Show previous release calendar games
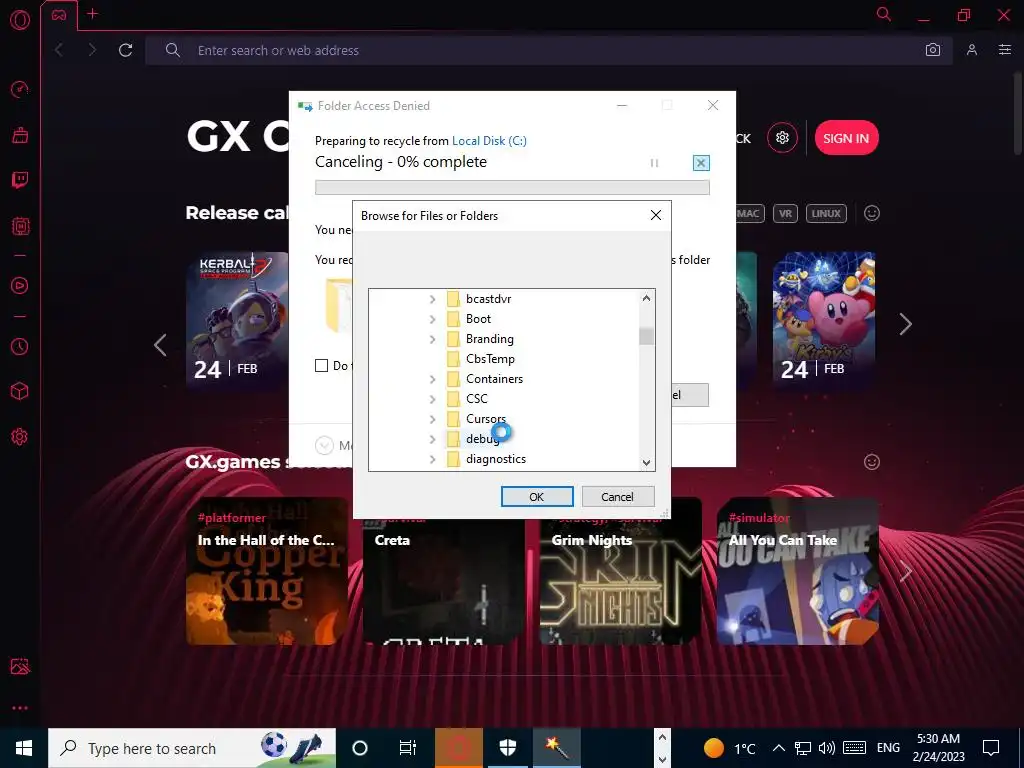Viewport: 1024px width, 768px height. point(160,345)
